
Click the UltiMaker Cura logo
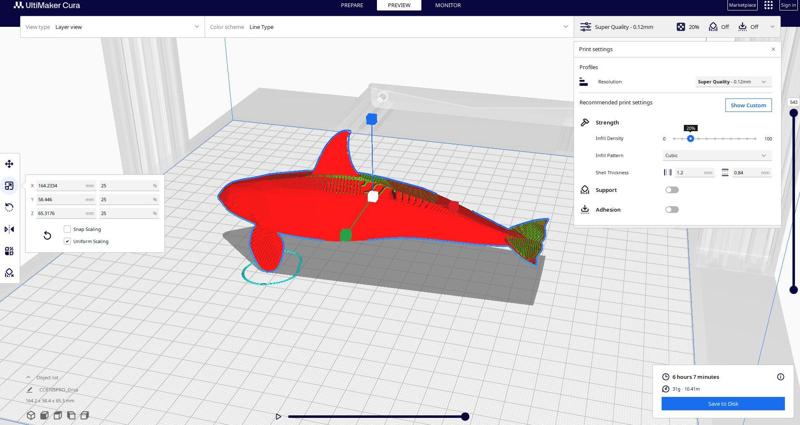click(x=46, y=5)
